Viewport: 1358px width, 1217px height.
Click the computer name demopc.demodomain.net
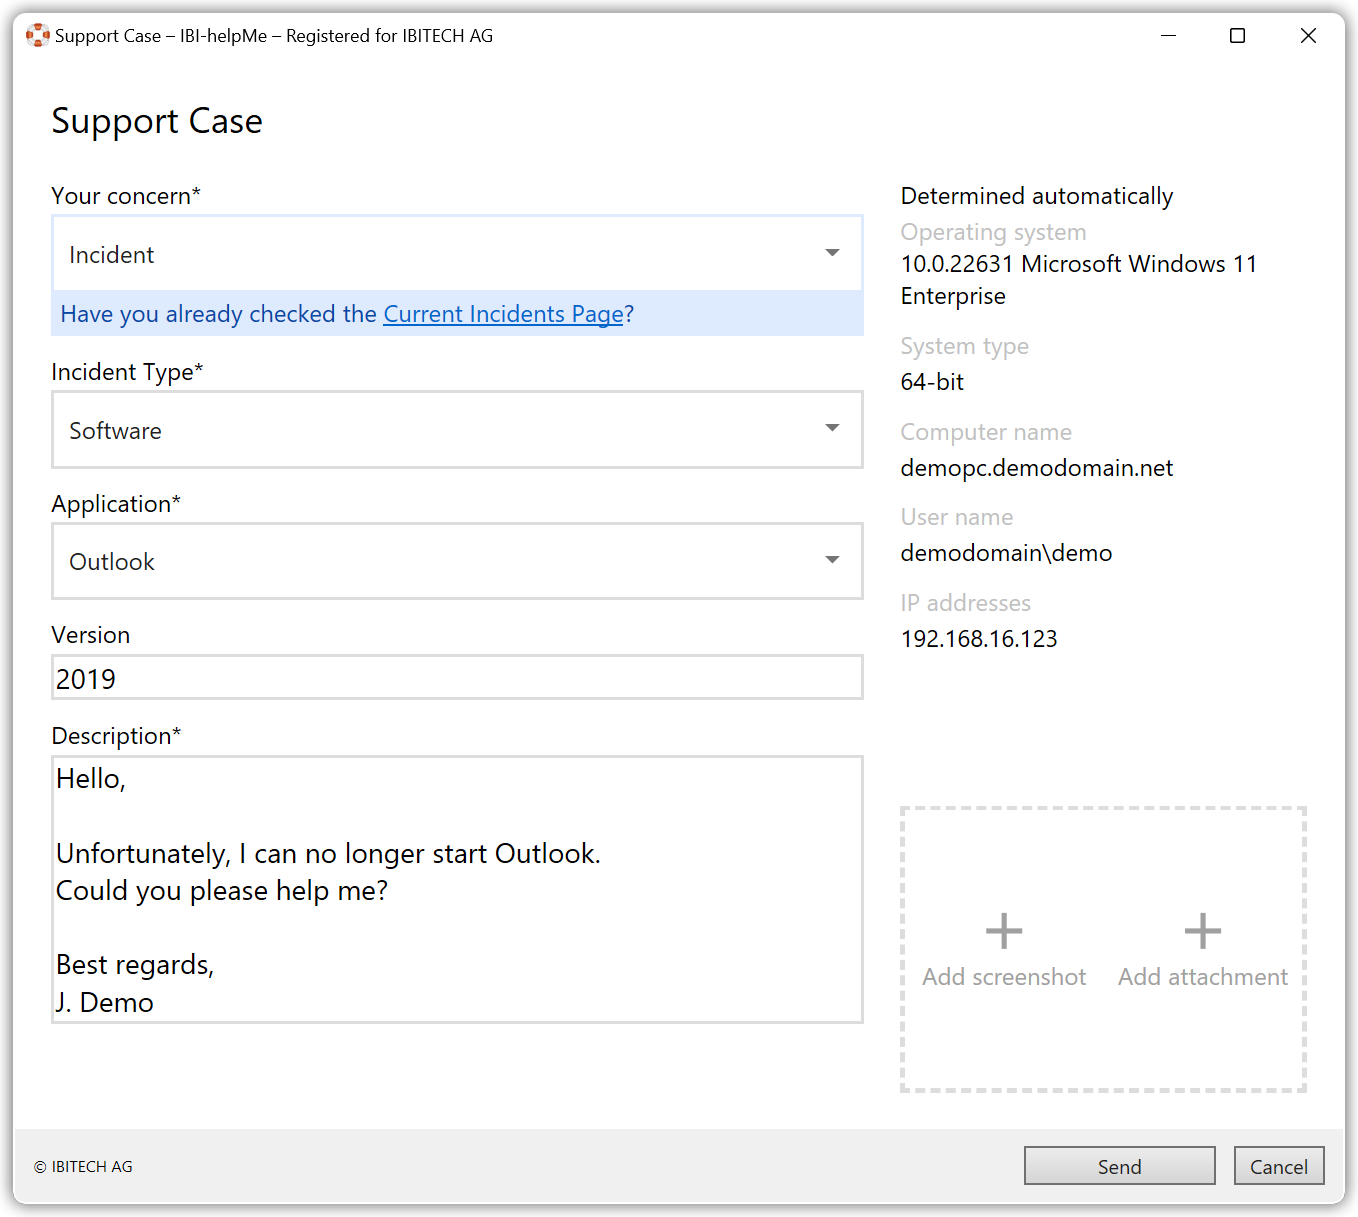[1036, 468]
